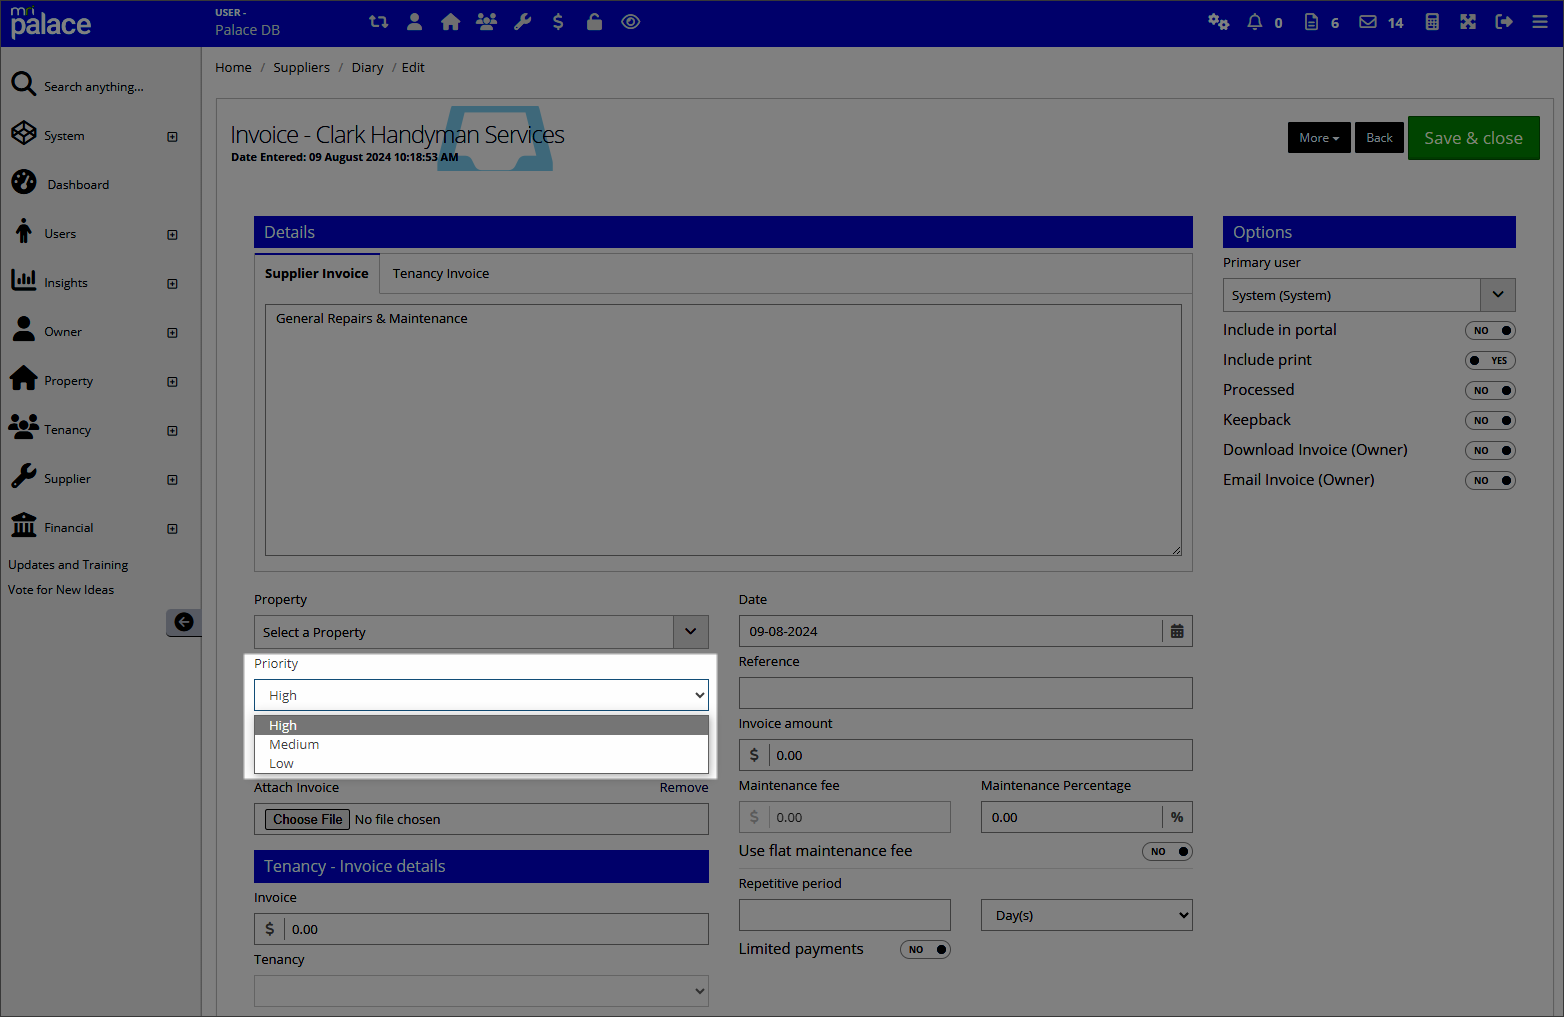The height and width of the screenshot is (1017, 1564).
Task: Click the Save & close button
Action: pos(1473,137)
